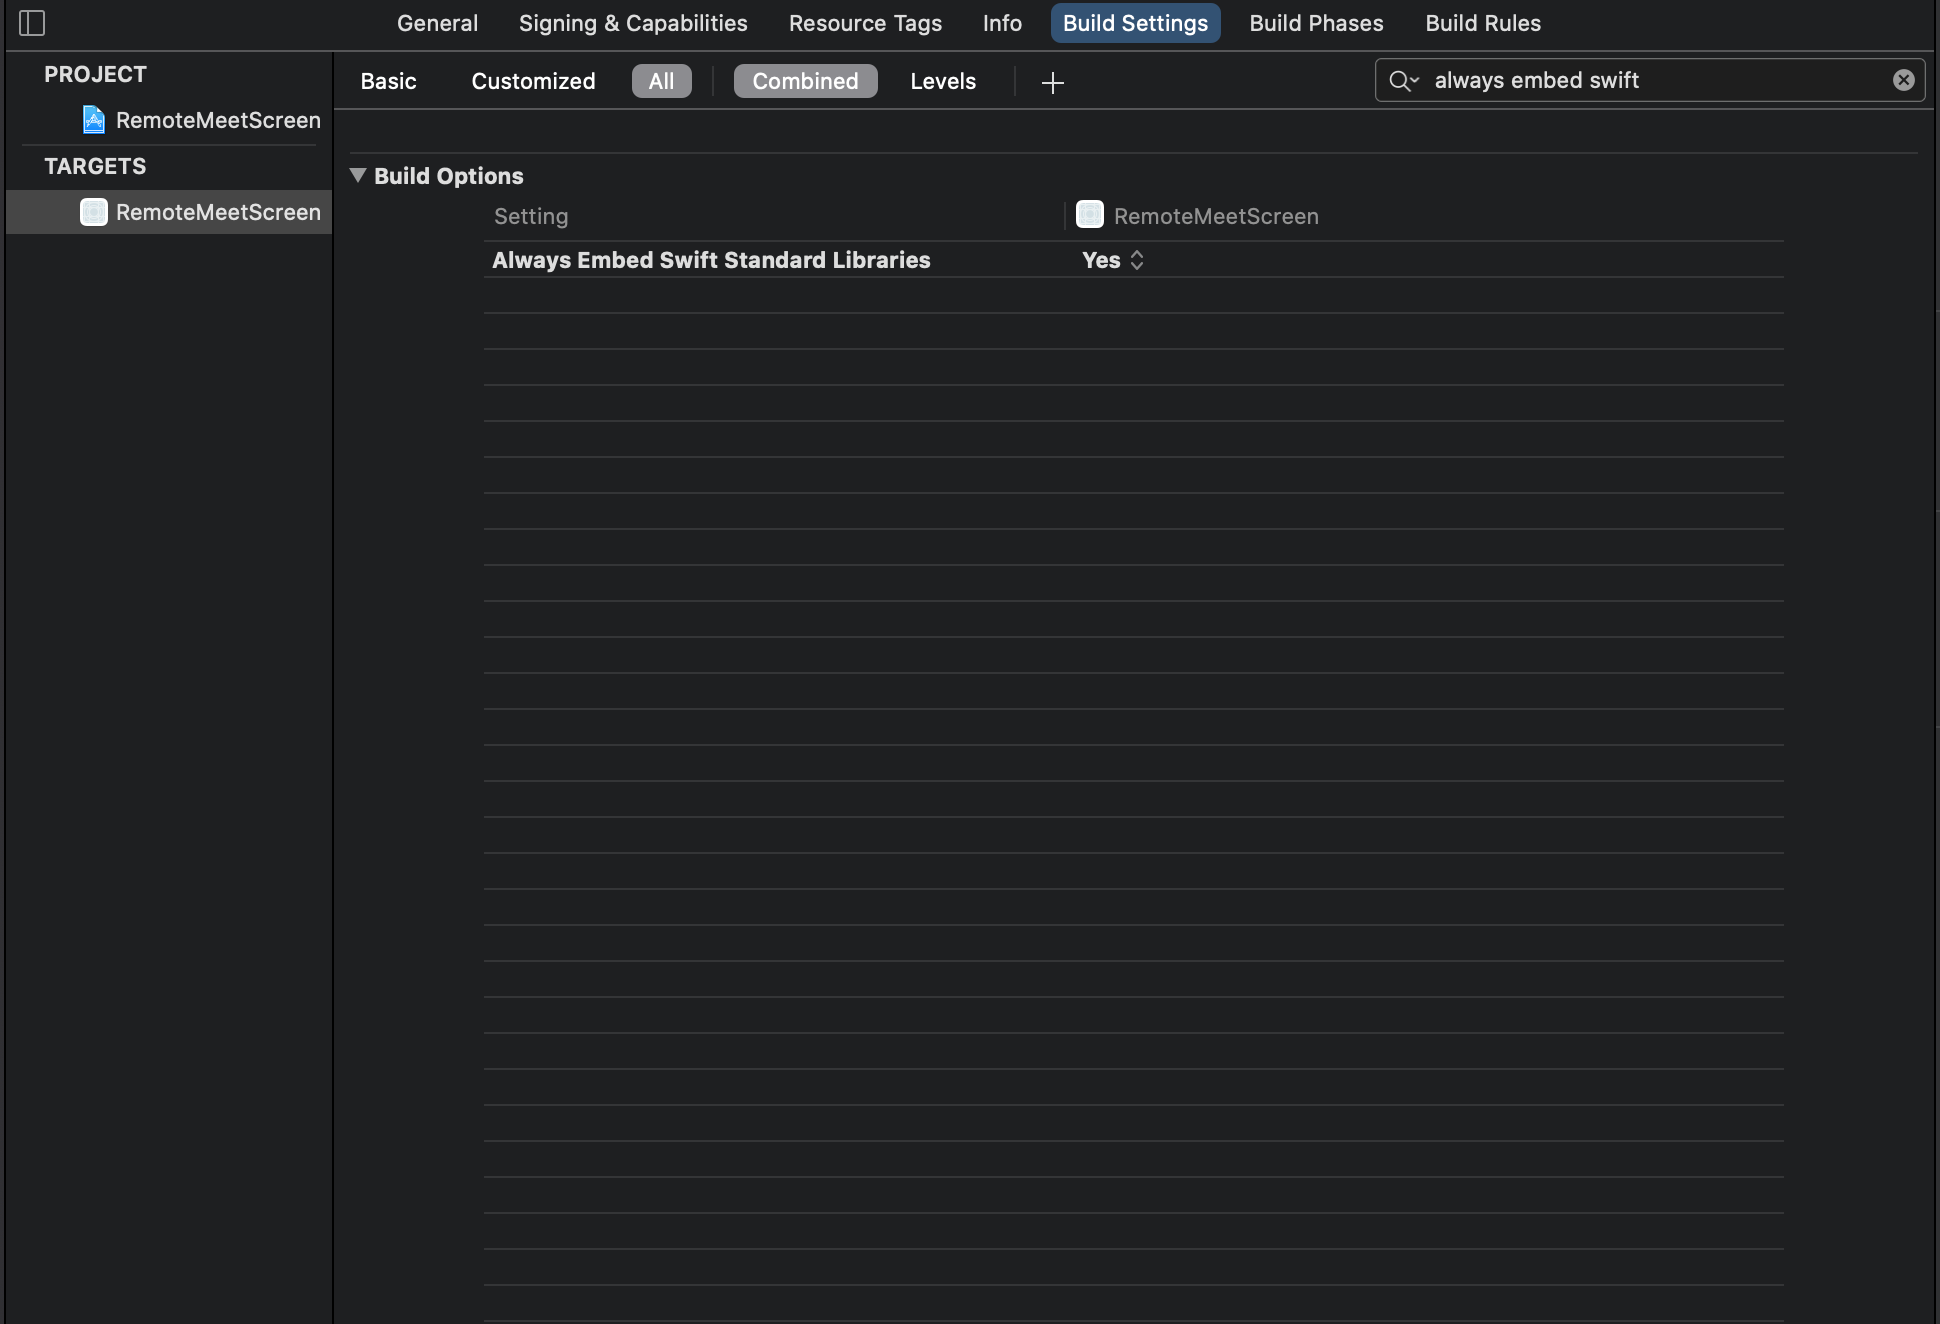Open the Build Phases tab
Screen dimensions: 1940x1324
click(x=1316, y=23)
